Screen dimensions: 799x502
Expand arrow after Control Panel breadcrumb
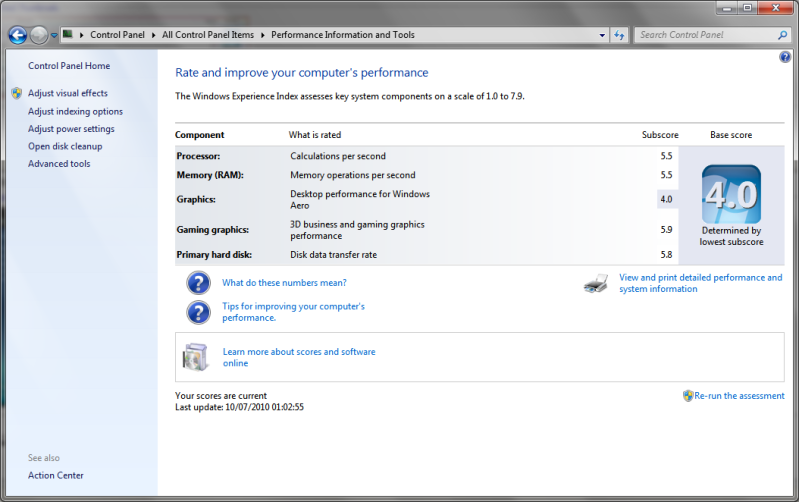pos(153,35)
